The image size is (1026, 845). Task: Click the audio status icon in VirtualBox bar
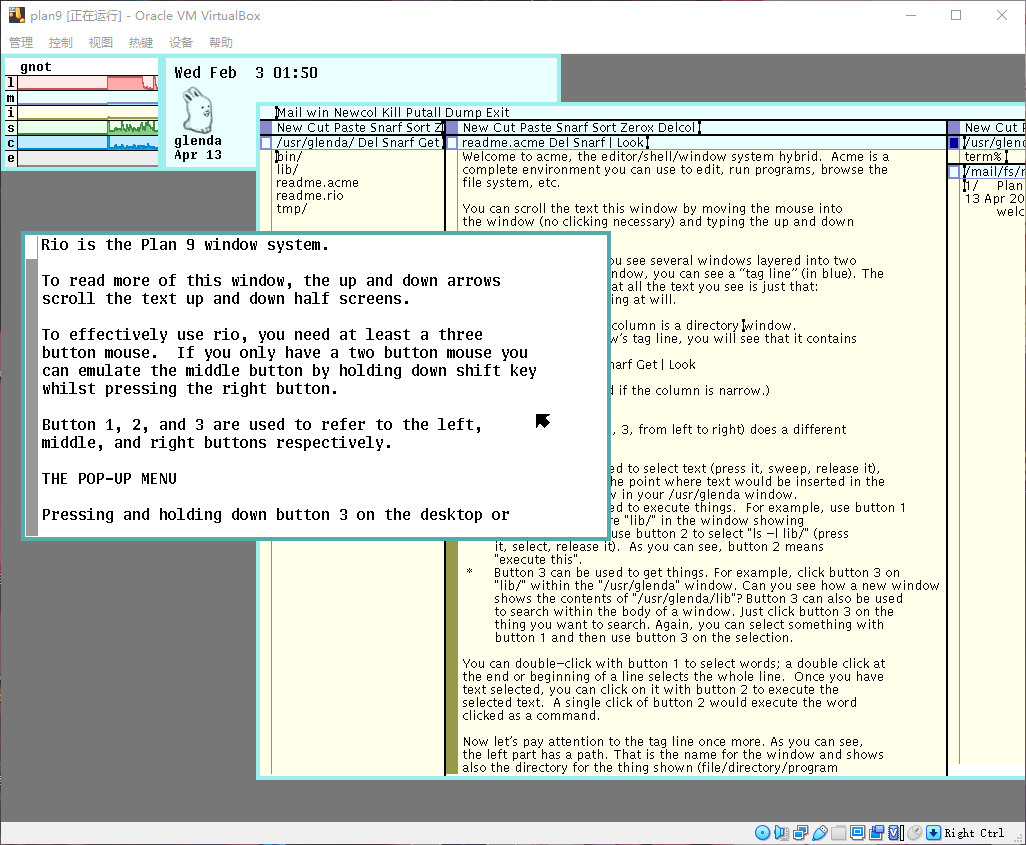point(781,833)
